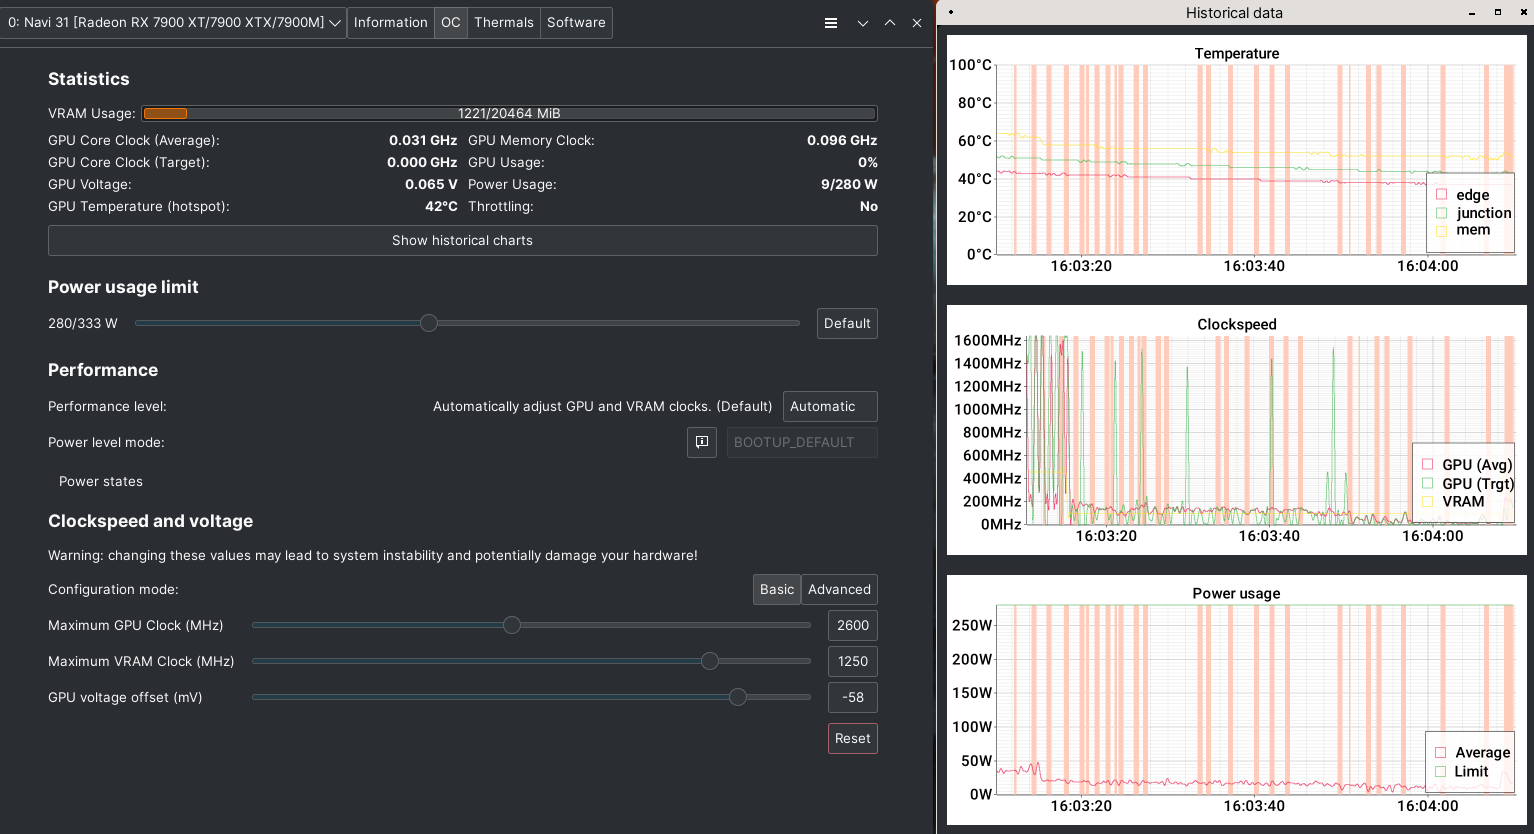This screenshot has height=834, width=1534.
Task: Click the Throttling 'No' value
Action: tap(869, 206)
